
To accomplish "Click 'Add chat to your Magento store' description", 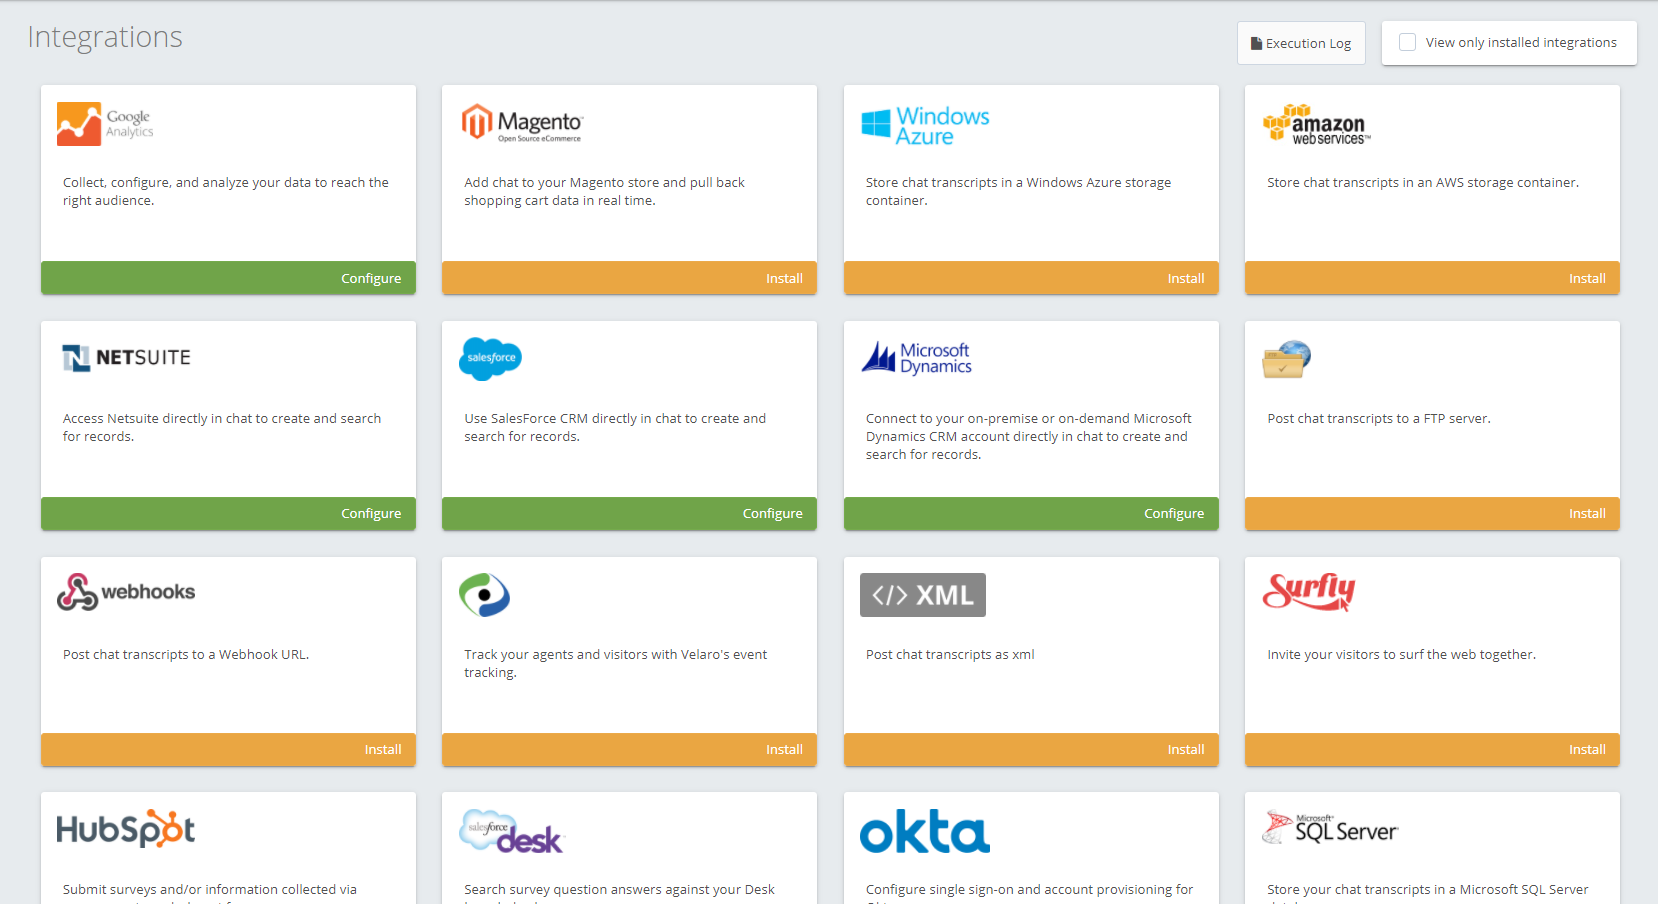I will [604, 191].
